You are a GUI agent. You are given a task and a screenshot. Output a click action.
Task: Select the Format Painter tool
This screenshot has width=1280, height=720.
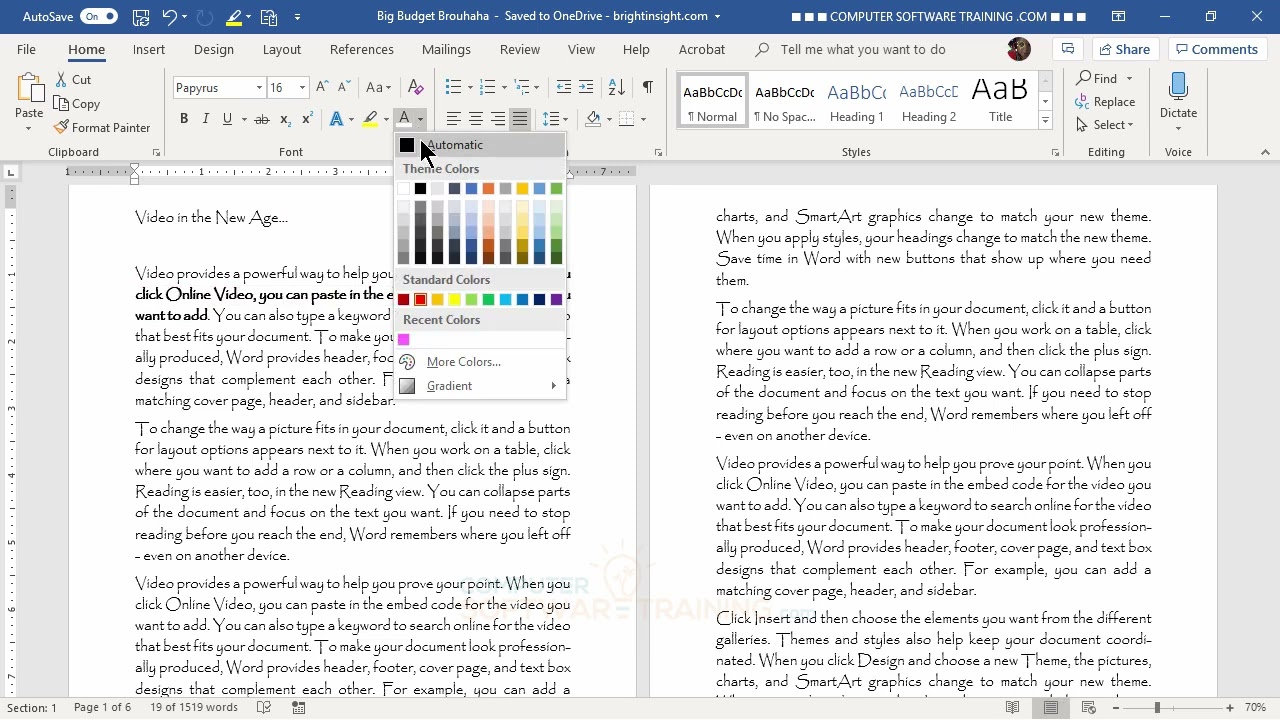click(101, 128)
